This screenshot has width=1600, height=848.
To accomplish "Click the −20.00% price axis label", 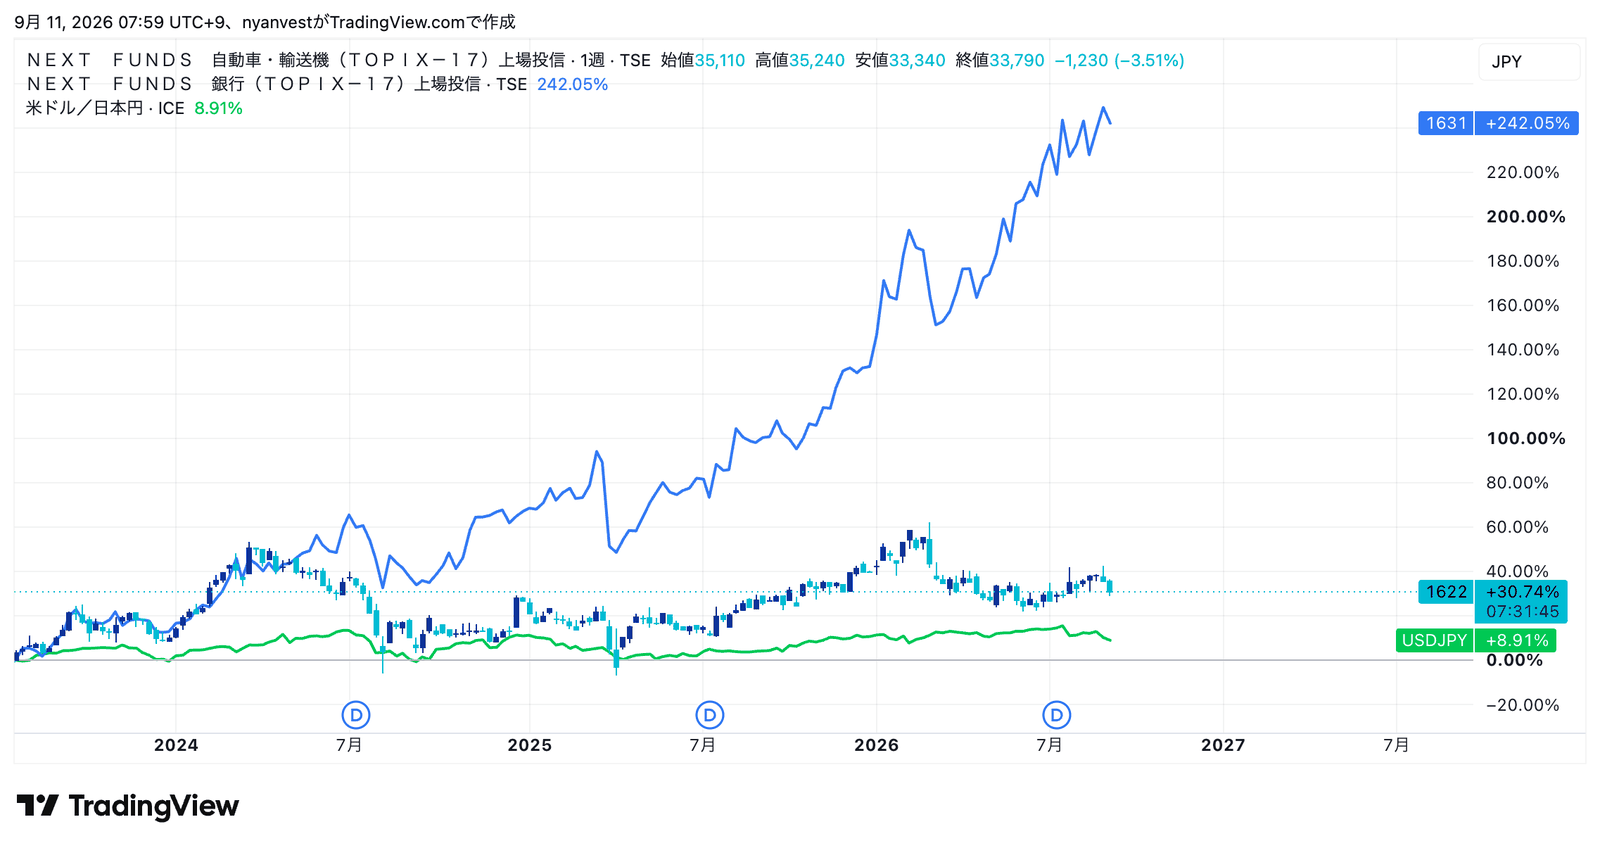I will coord(1523,705).
